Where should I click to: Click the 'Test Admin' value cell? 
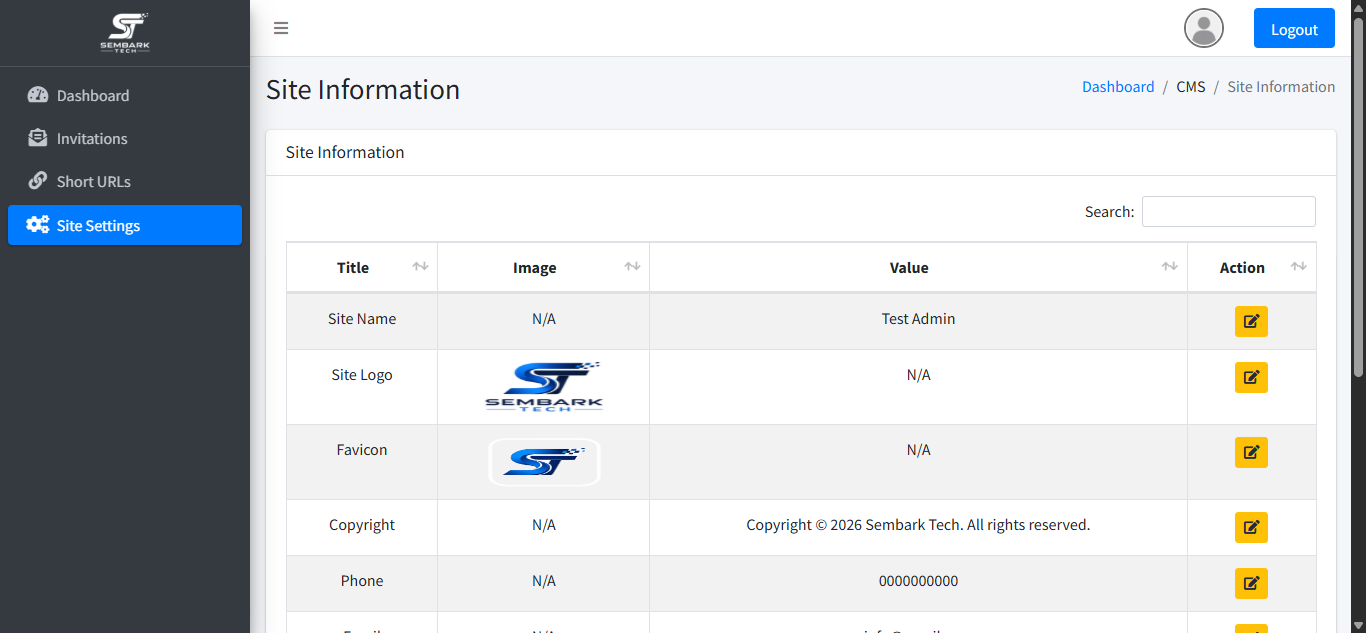point(919,319)
